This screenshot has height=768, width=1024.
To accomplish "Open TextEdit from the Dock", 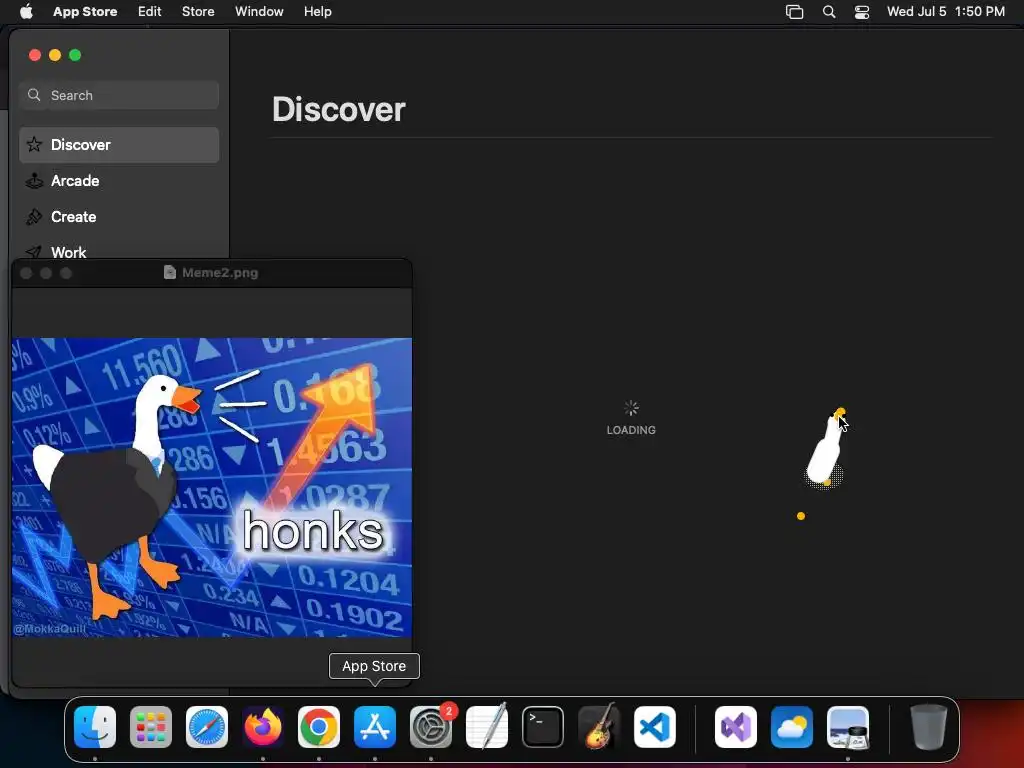I will tap(487, 727).
